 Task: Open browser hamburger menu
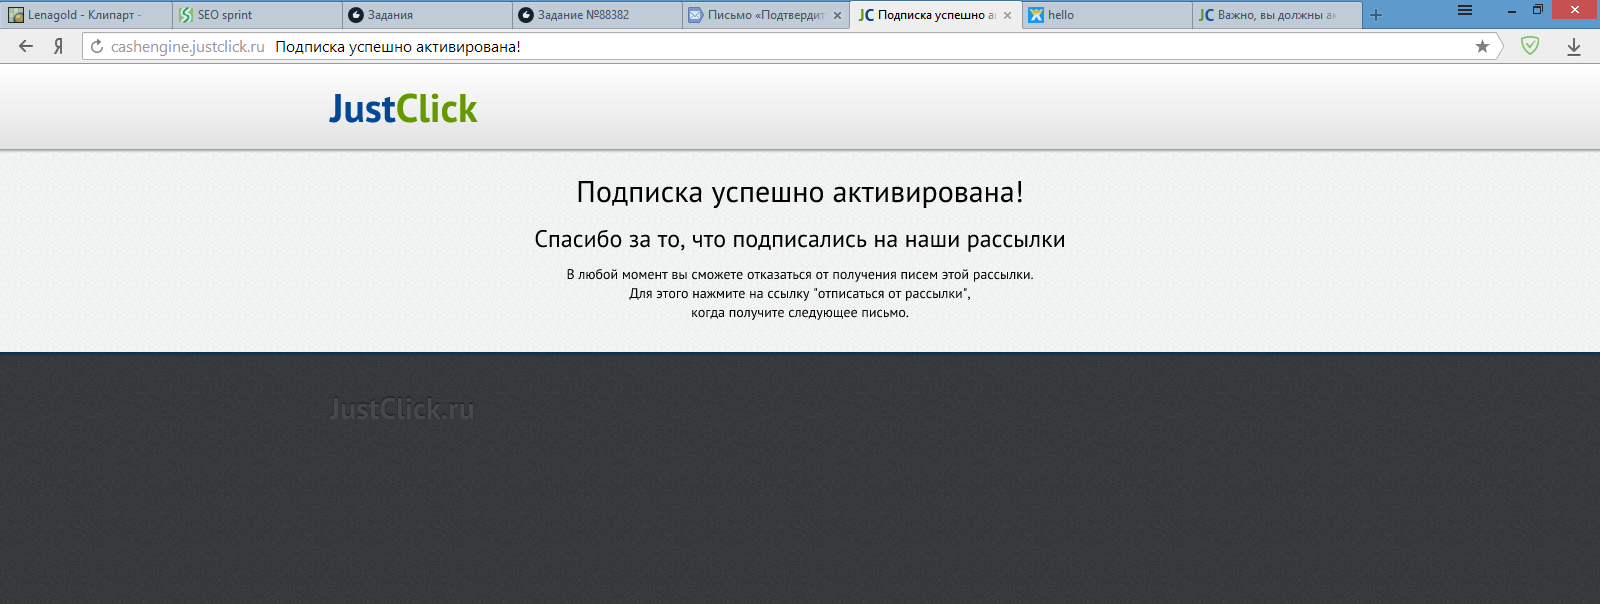(1465, 10)
